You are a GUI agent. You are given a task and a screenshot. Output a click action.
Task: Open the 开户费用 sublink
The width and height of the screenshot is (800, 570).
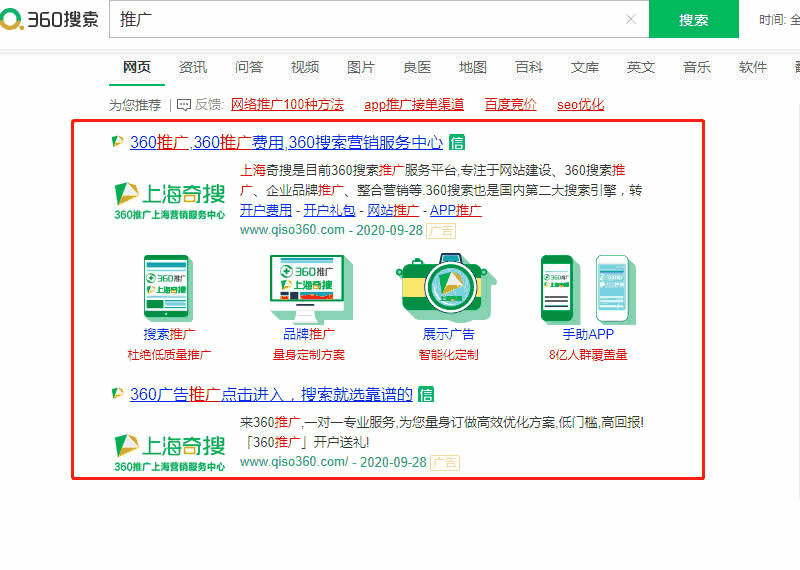tap(266, 210)
